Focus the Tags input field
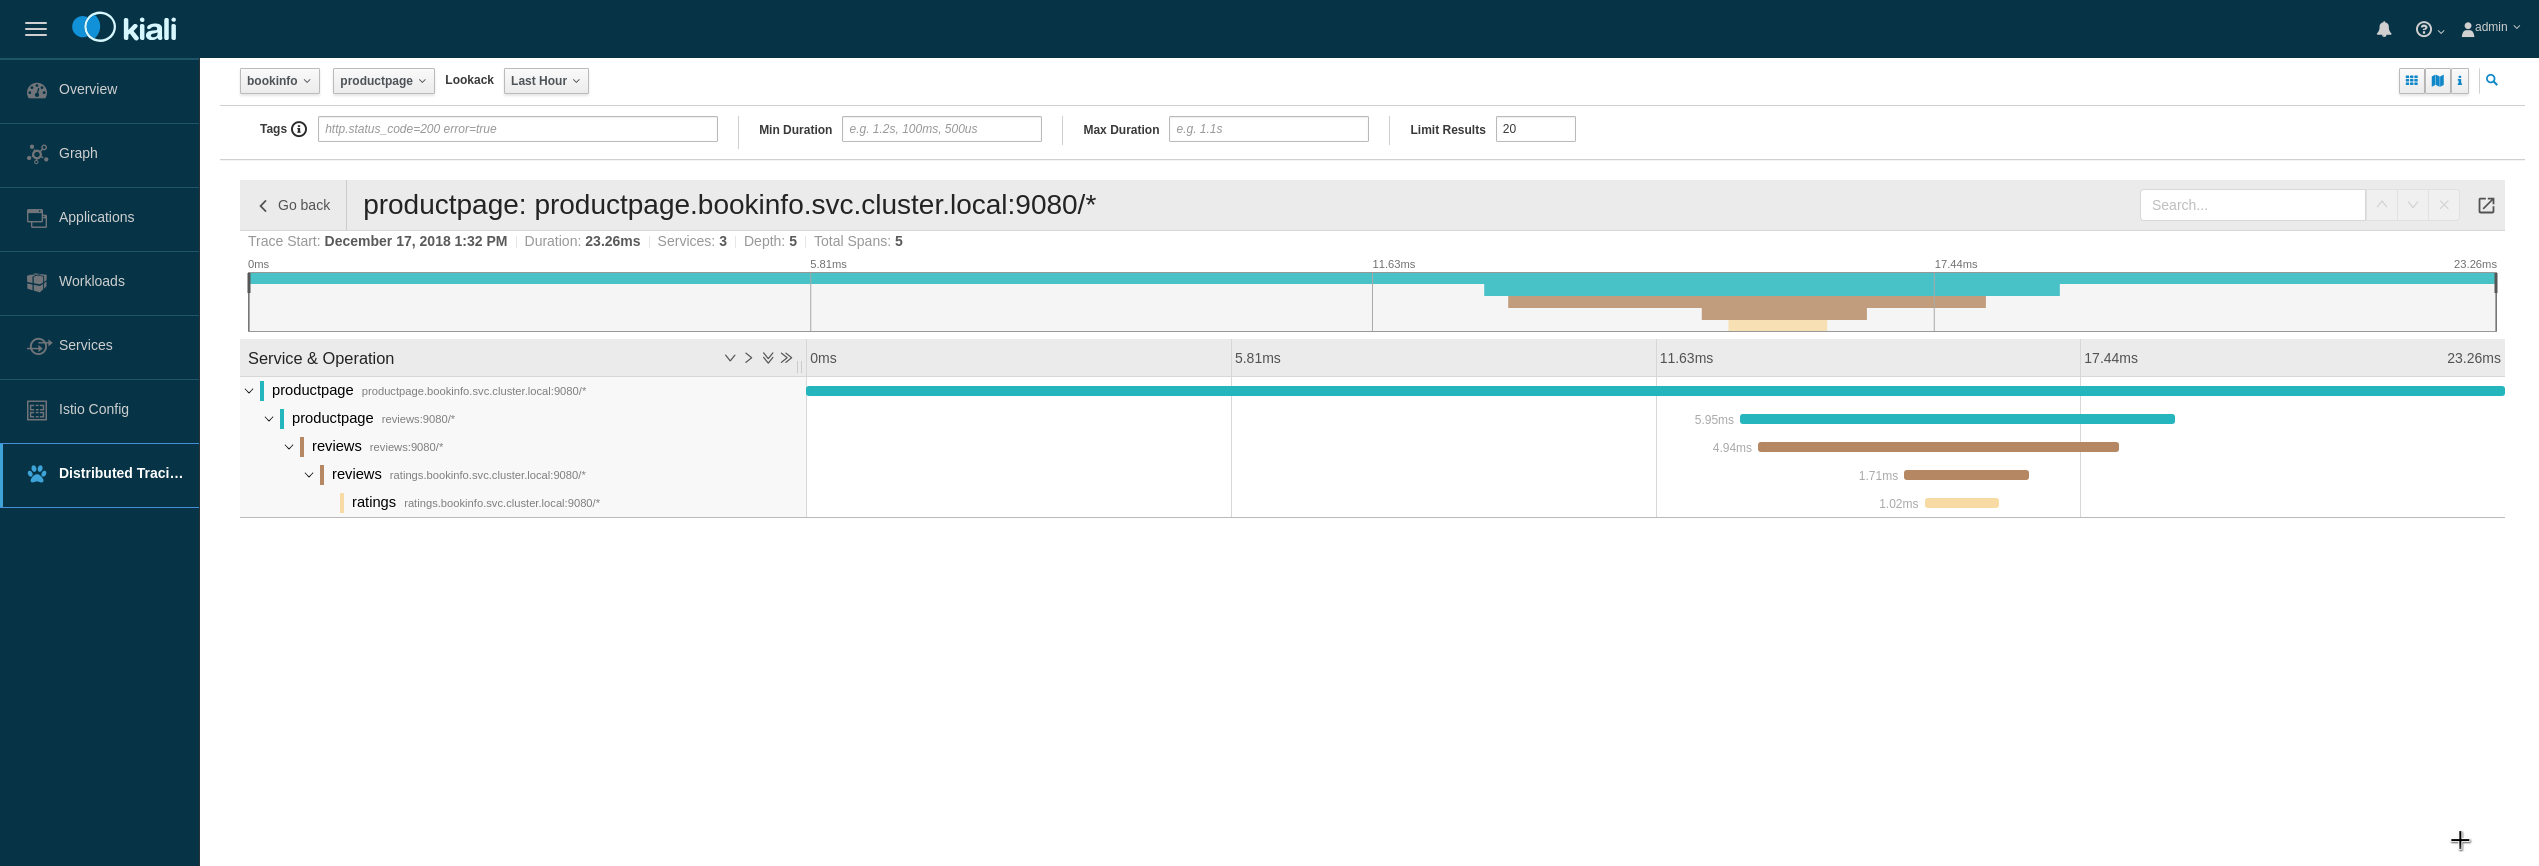Image resolution: width=2539 pixels, height=866 pixels. (518, 129)
